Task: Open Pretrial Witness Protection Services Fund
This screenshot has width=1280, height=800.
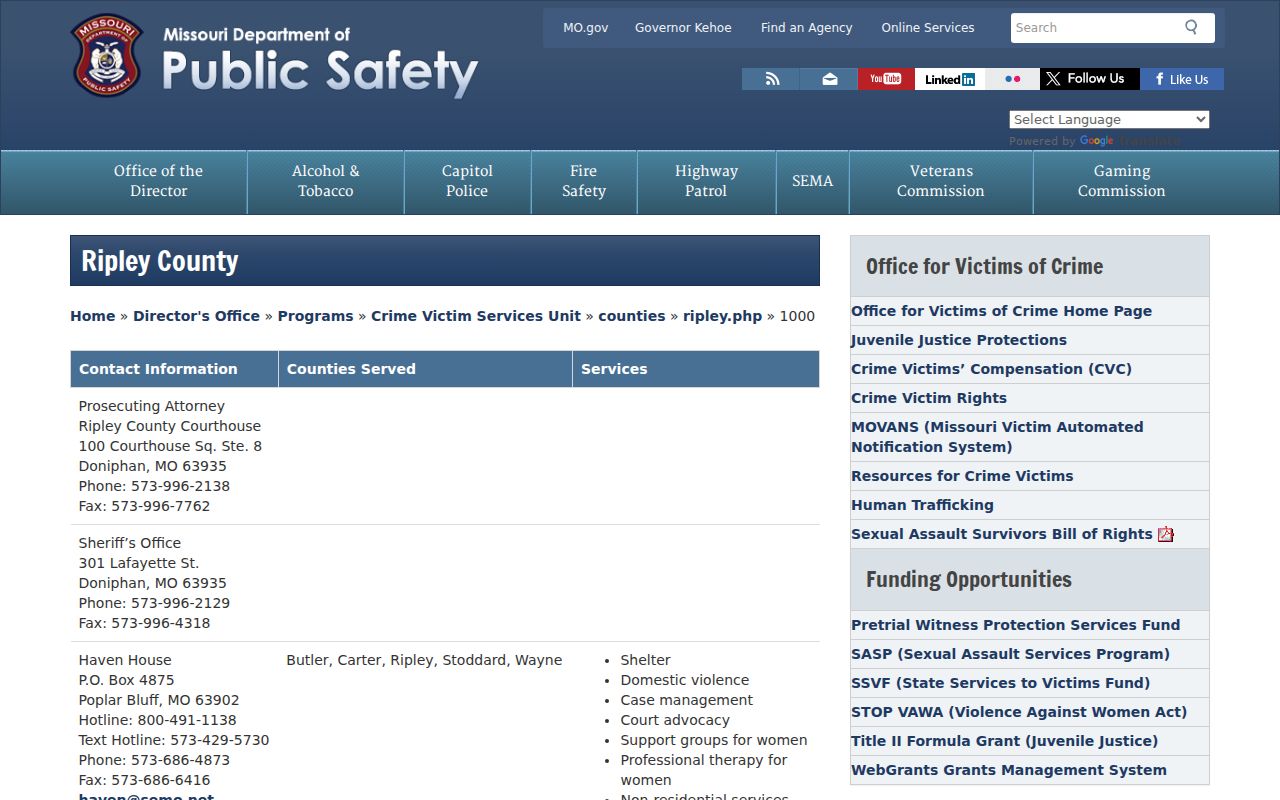Action: (1015, 625)
